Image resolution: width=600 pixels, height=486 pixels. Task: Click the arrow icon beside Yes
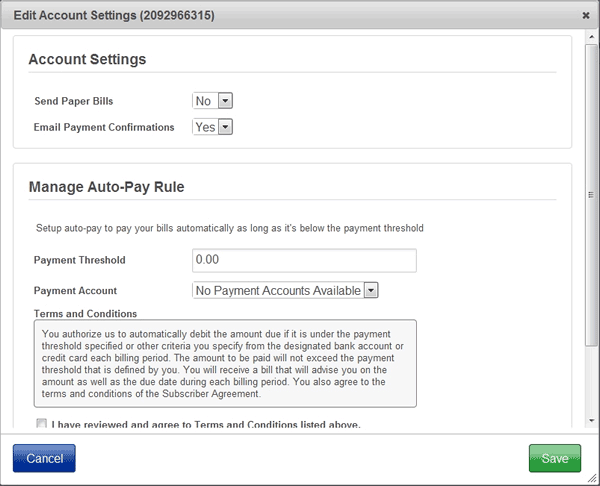tap(225, 127)
